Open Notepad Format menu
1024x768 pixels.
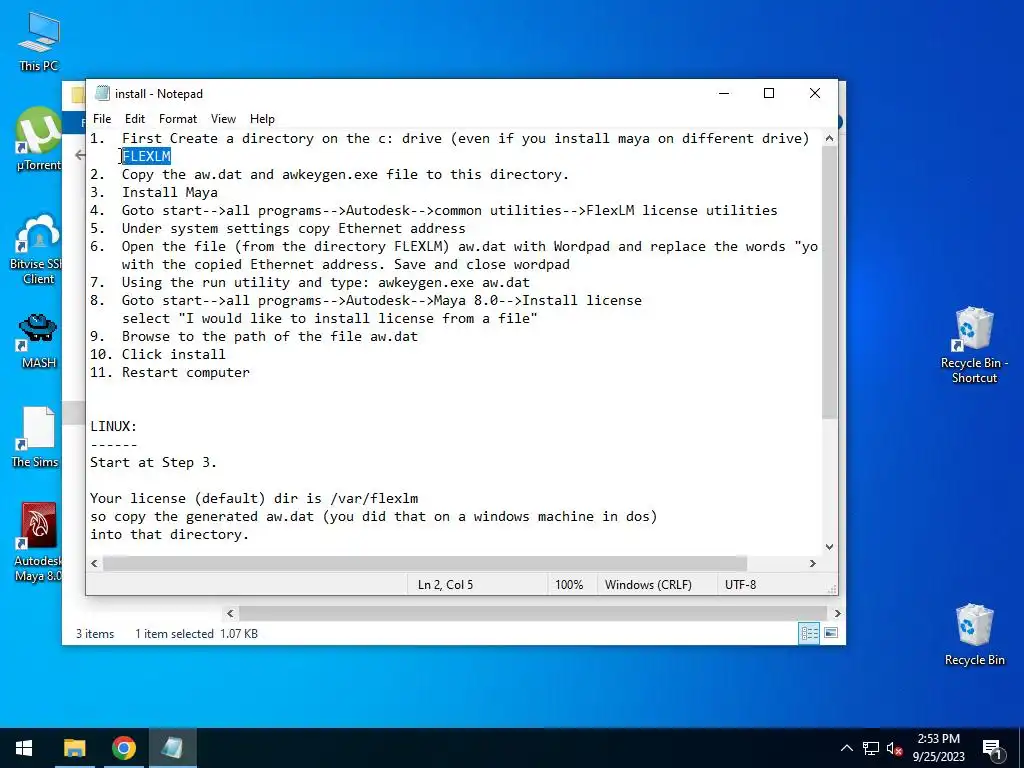[x=178, y=119]
